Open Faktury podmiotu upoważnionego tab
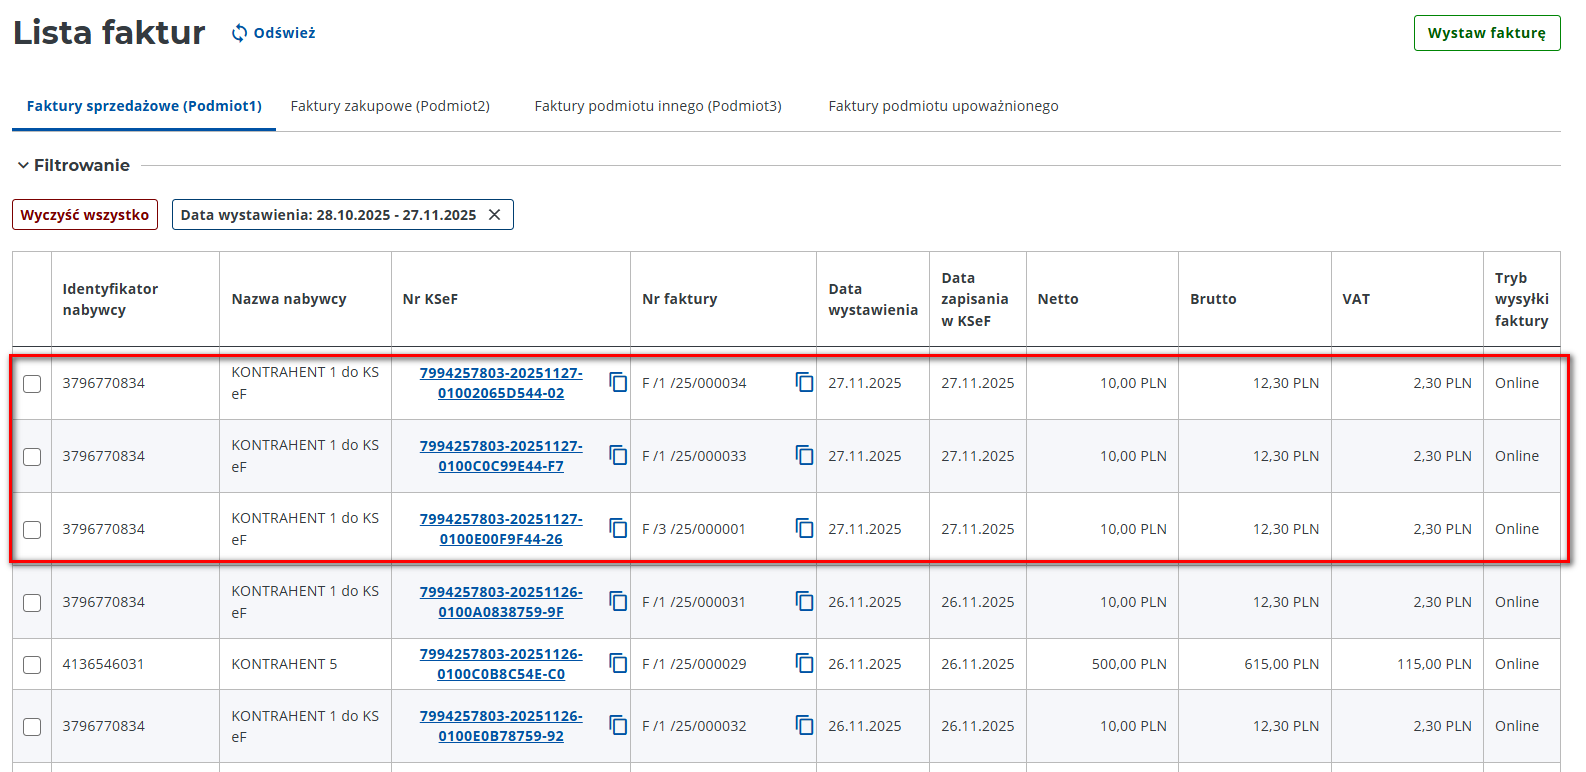The height and width of the screenshot is (772, 1586). [943, 106]
